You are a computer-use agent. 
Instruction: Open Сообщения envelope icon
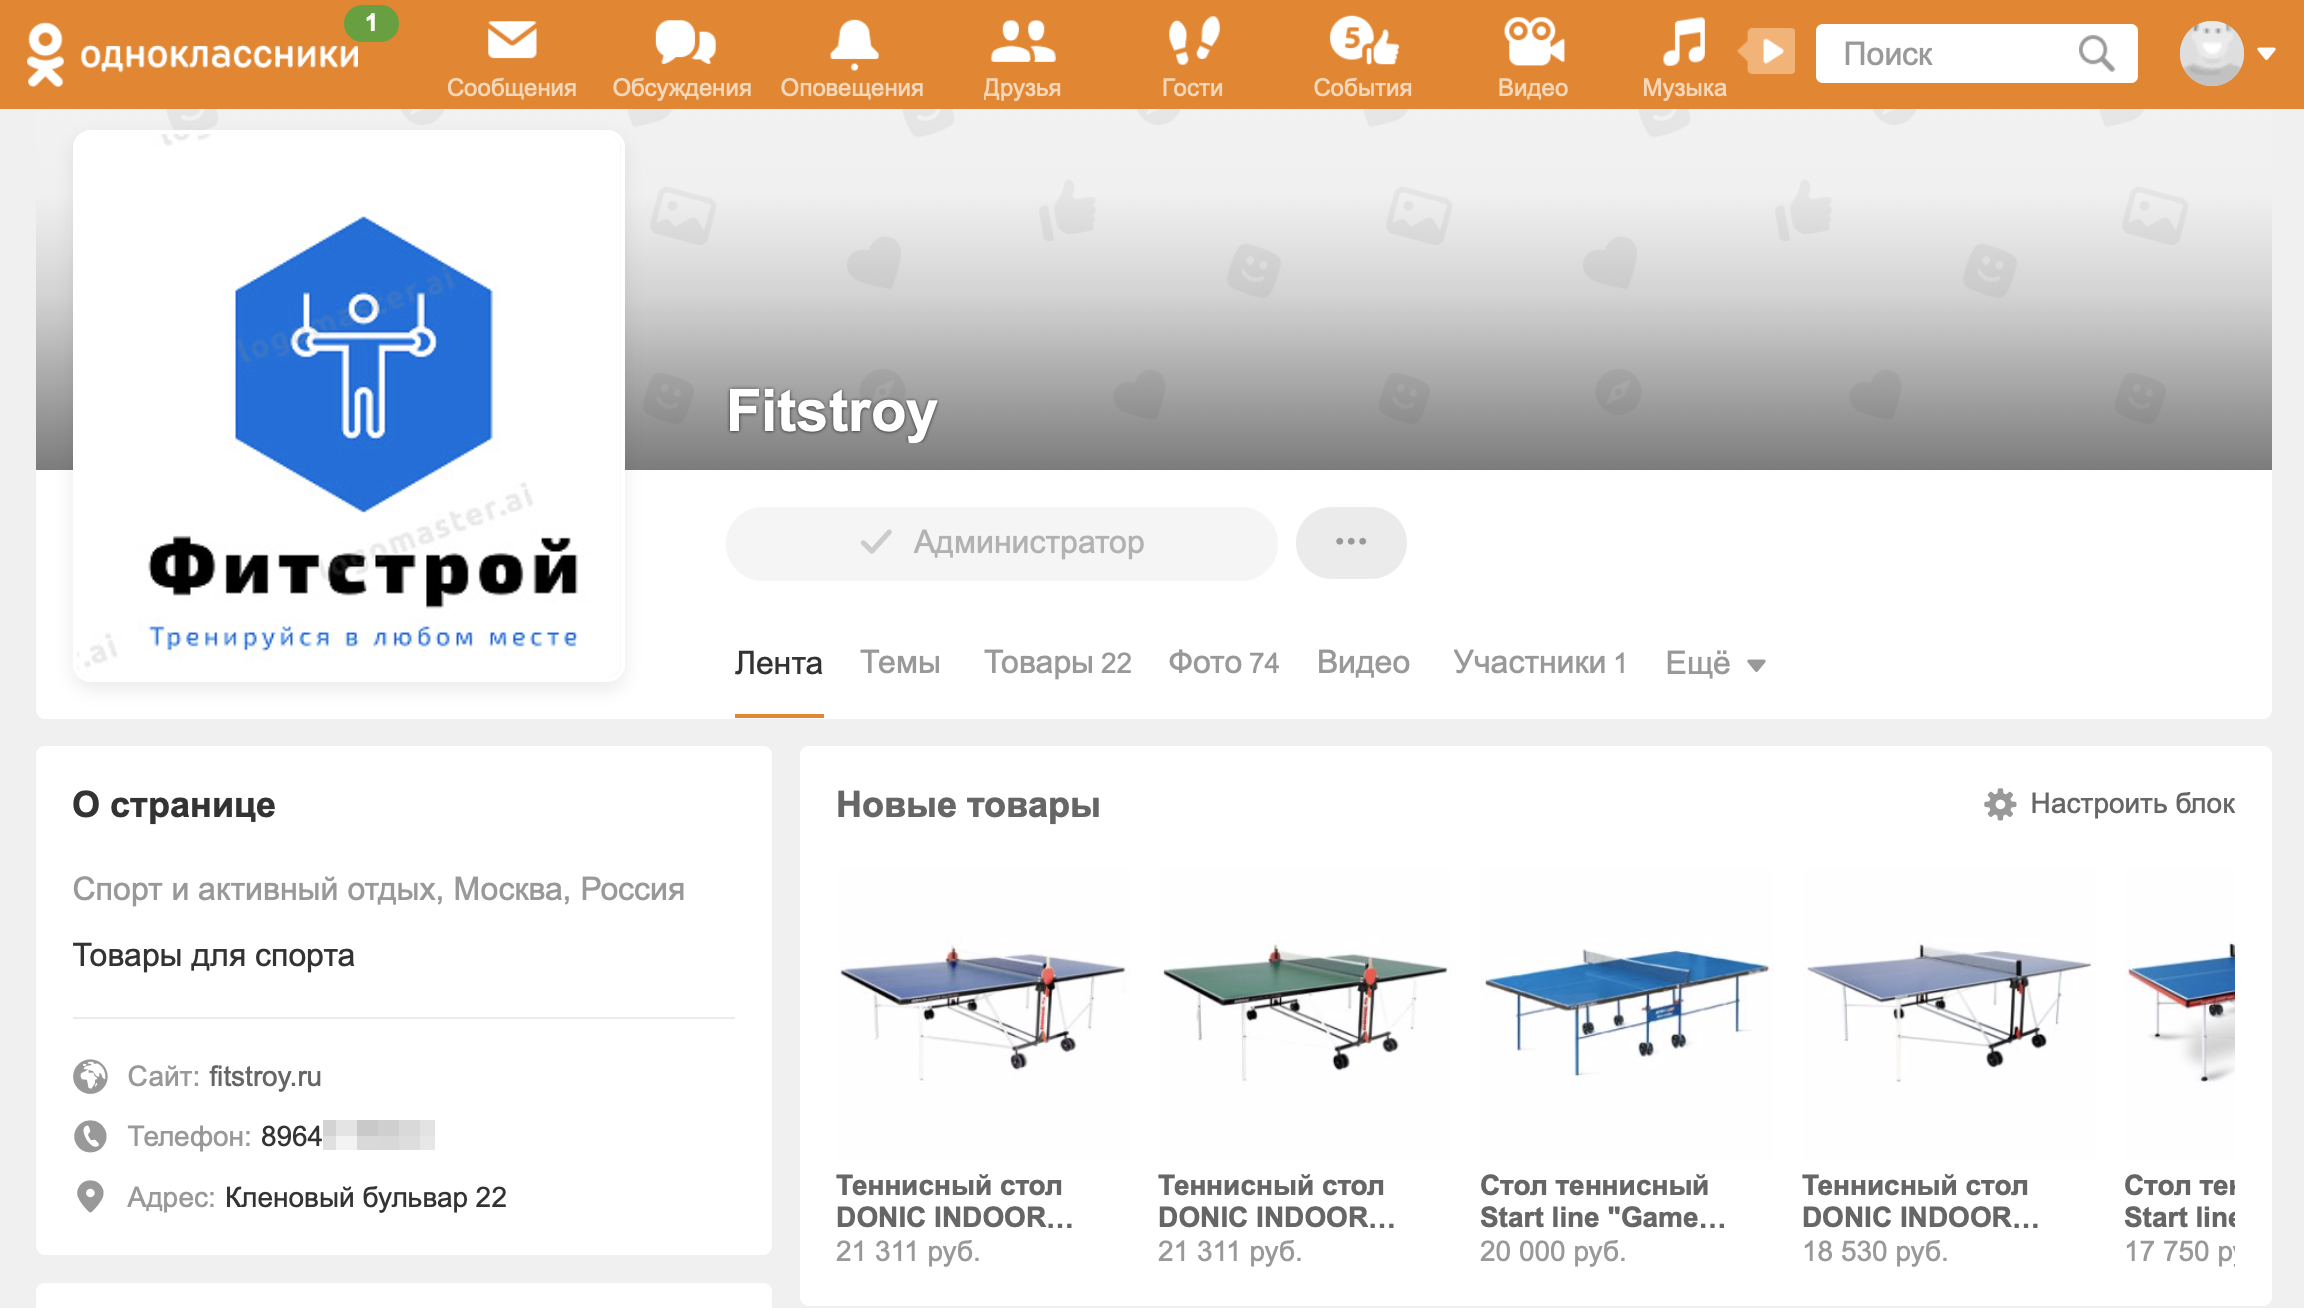coord(512,41)
